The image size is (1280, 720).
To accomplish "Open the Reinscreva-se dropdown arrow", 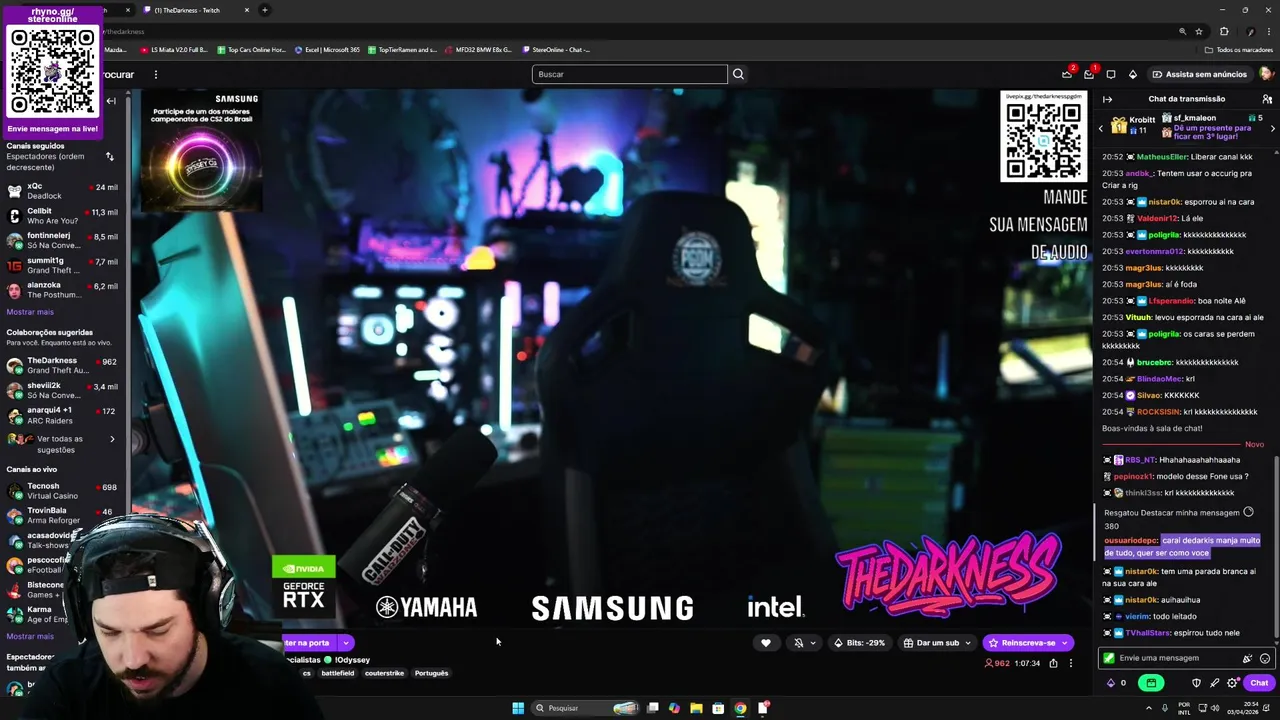I will [x=1066, y=643].
